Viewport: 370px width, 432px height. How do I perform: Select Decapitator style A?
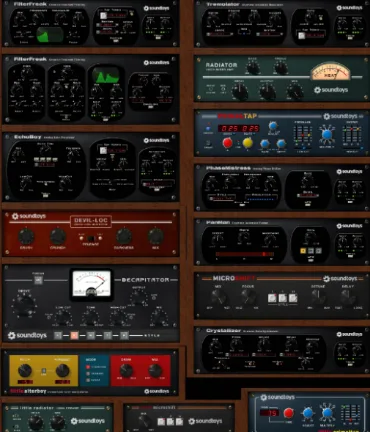tap(58, 335)
